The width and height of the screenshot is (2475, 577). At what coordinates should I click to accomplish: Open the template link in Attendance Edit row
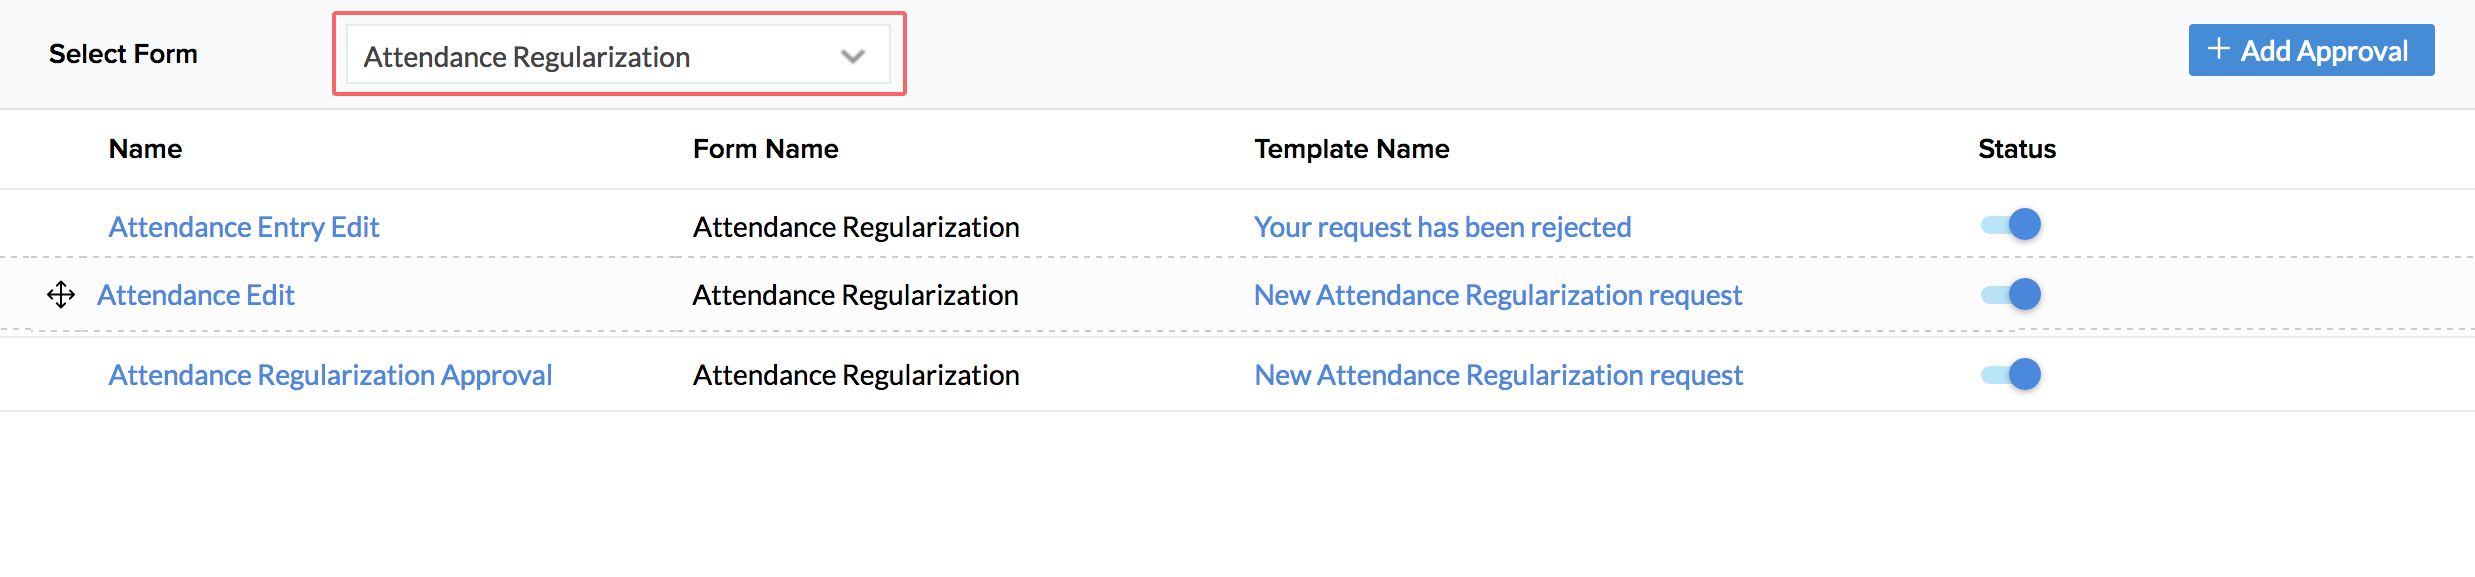pyautogui.click(x=1497, y=295)
